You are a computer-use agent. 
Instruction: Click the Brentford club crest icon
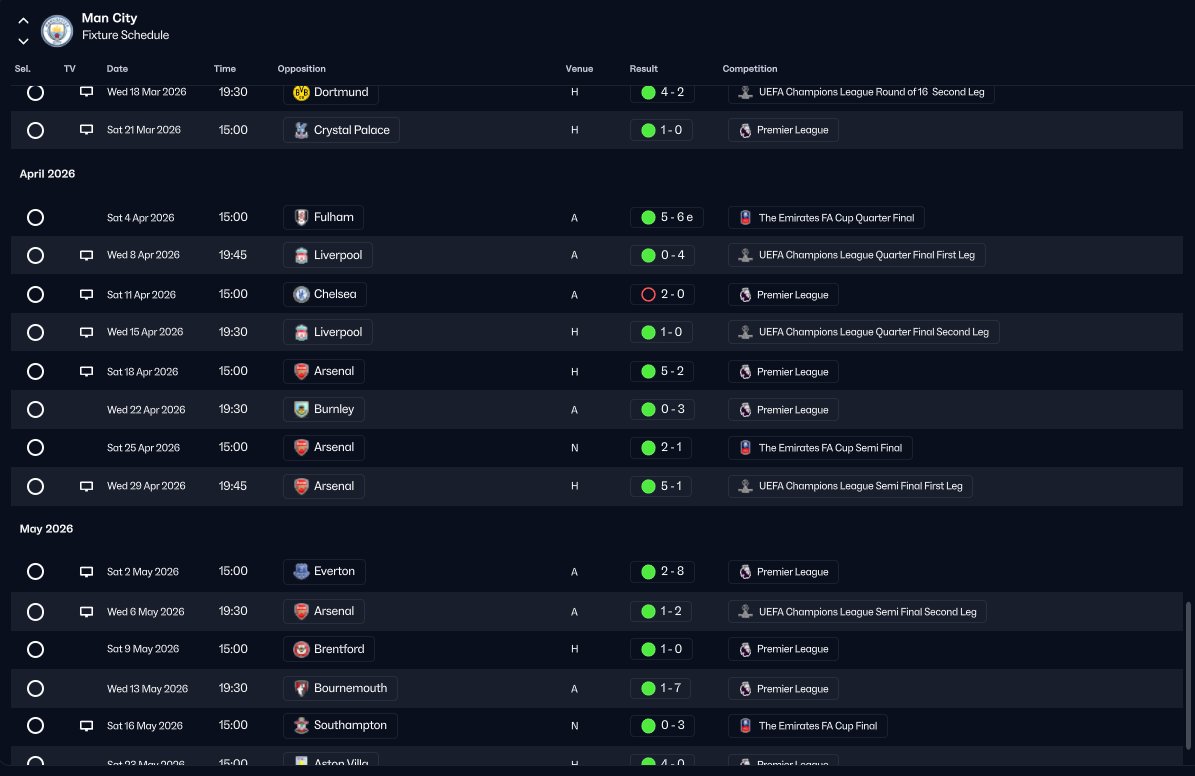[x=301, y=649]
